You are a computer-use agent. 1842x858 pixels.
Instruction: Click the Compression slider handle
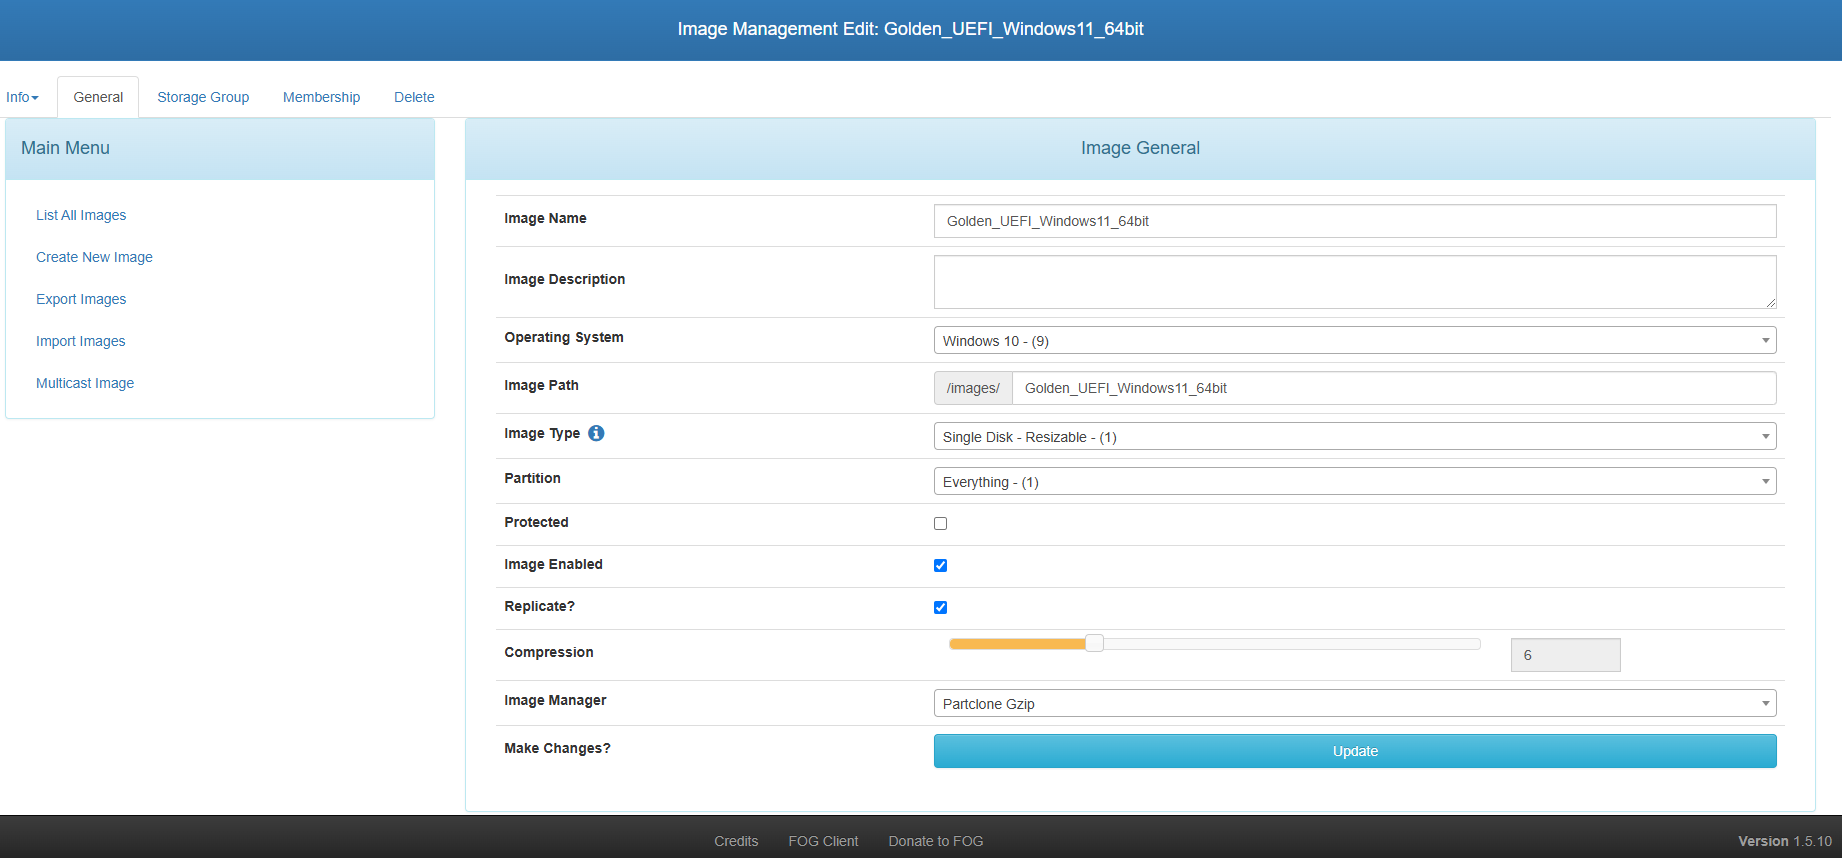point(1095,643)
